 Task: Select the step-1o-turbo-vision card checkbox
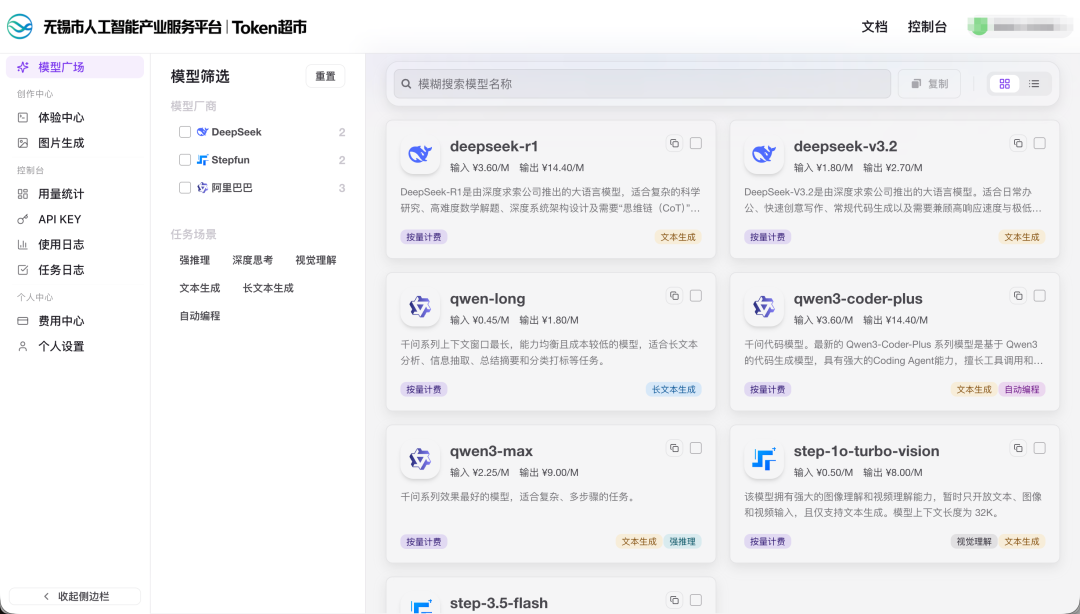coord(1039,448)
